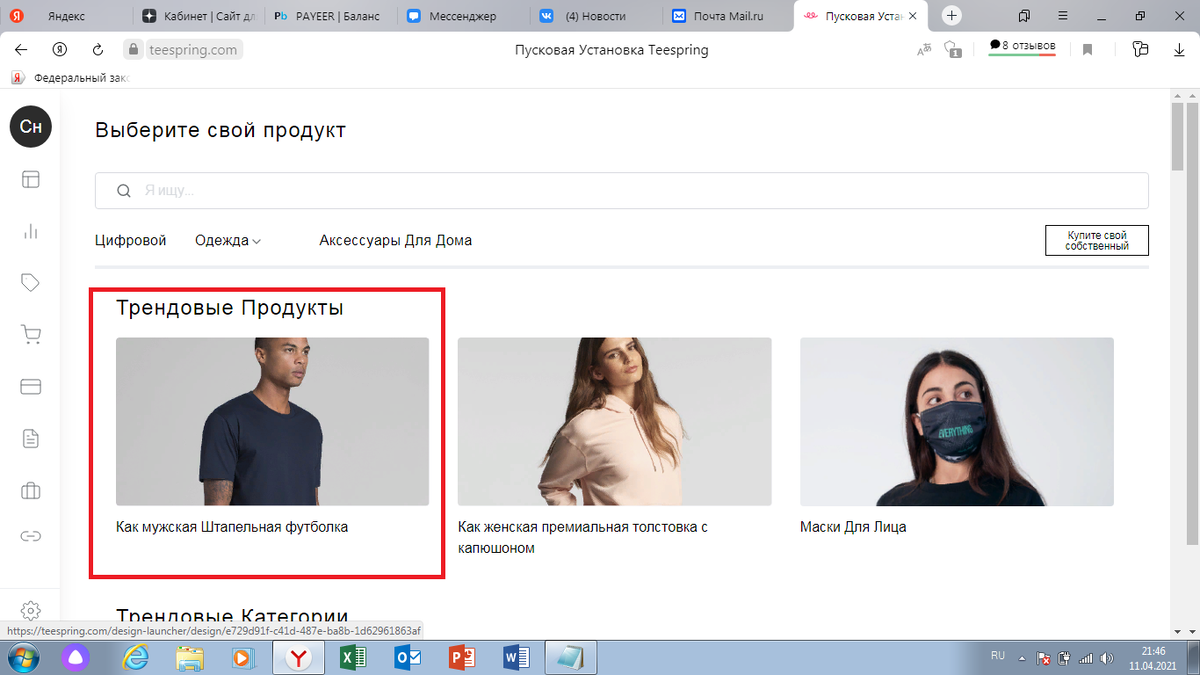Click the Трендовые Продукты heading
1200x675 pixels.
(x=230, y=308)
